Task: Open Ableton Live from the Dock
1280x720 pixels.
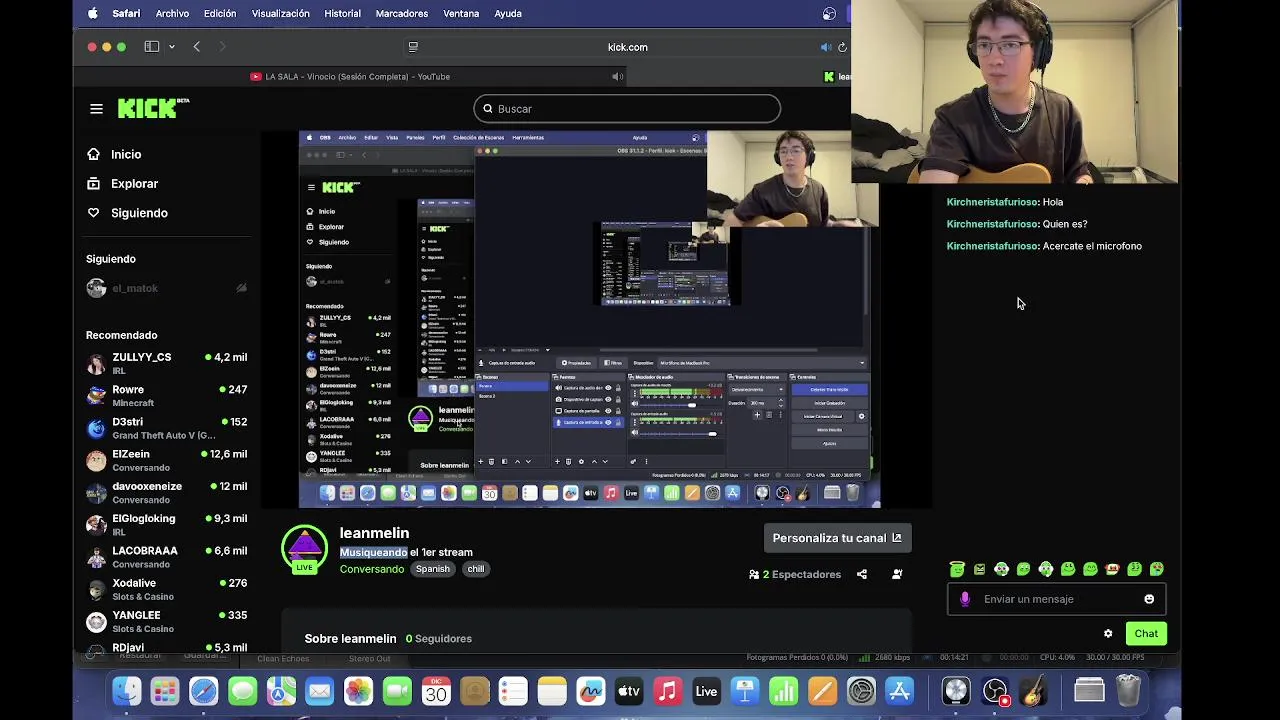Action: pyautogui.click(x=706, y=691)
